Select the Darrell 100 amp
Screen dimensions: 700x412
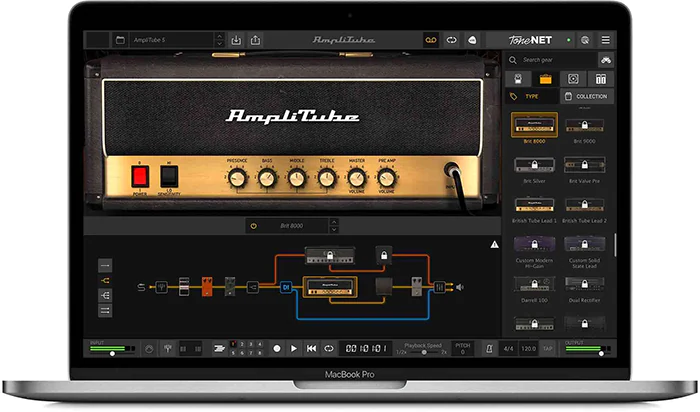(534, 284)
